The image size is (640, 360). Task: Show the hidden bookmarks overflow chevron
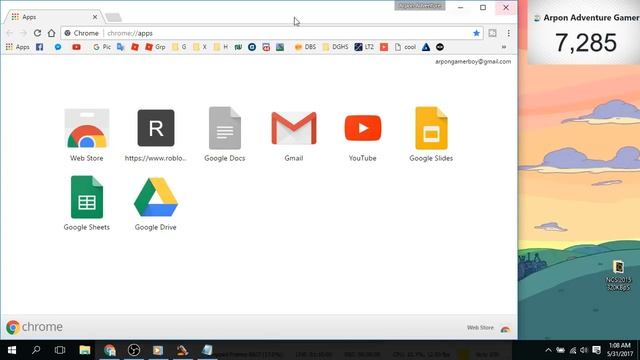[504, 47]
